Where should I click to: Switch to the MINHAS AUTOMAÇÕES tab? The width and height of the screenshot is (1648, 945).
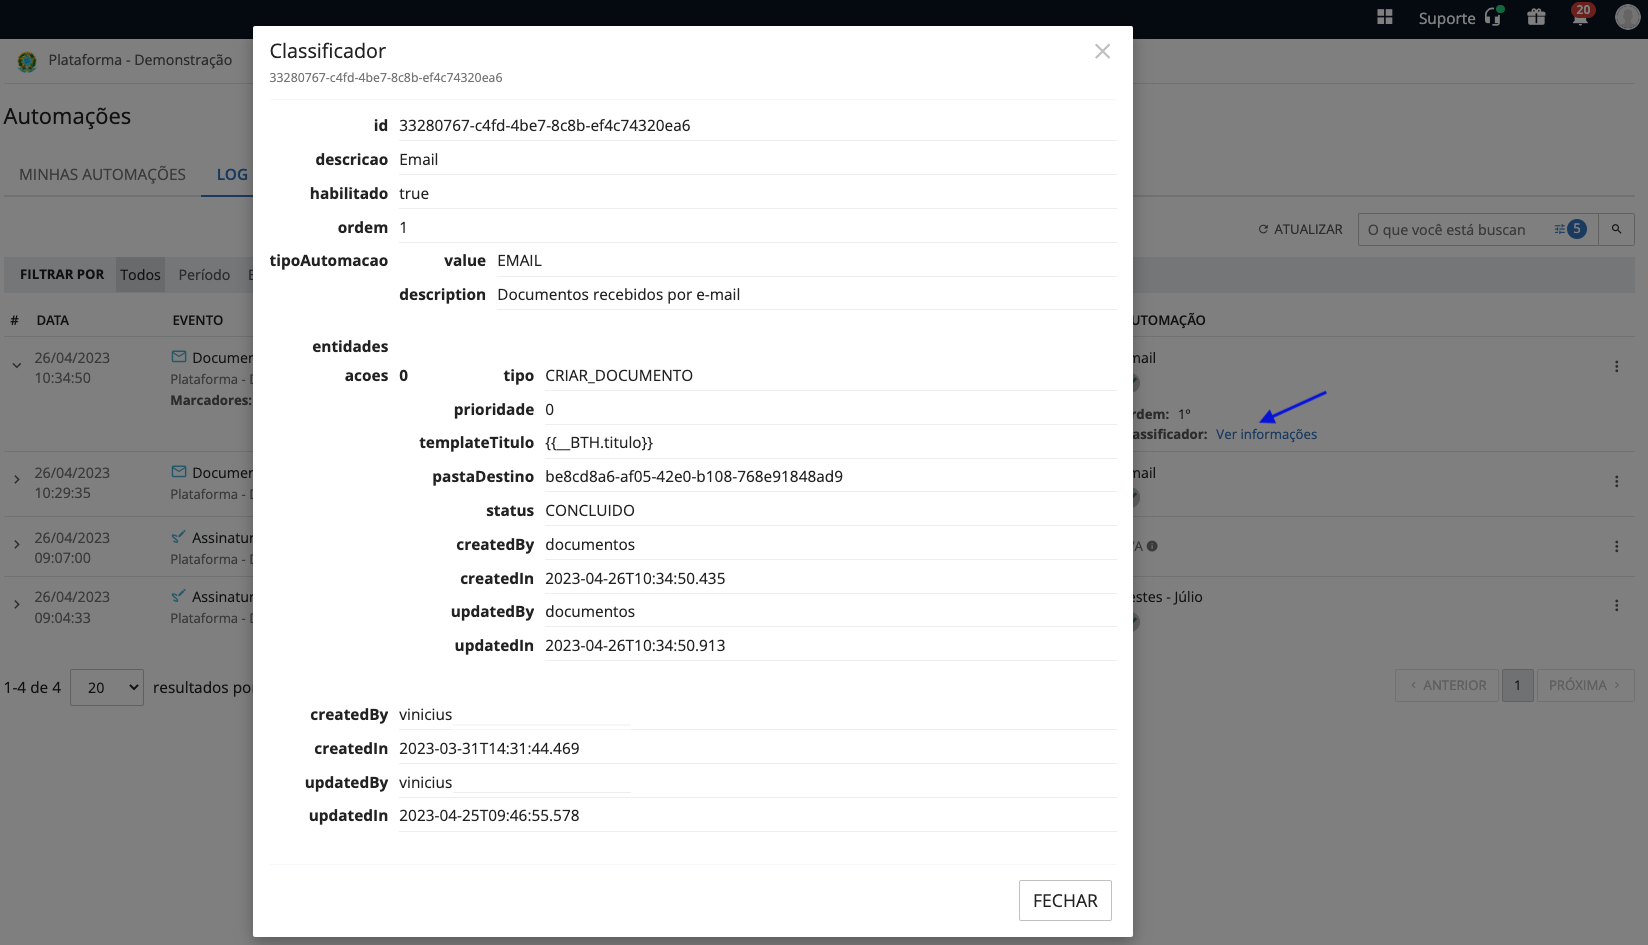pos(102,175)
